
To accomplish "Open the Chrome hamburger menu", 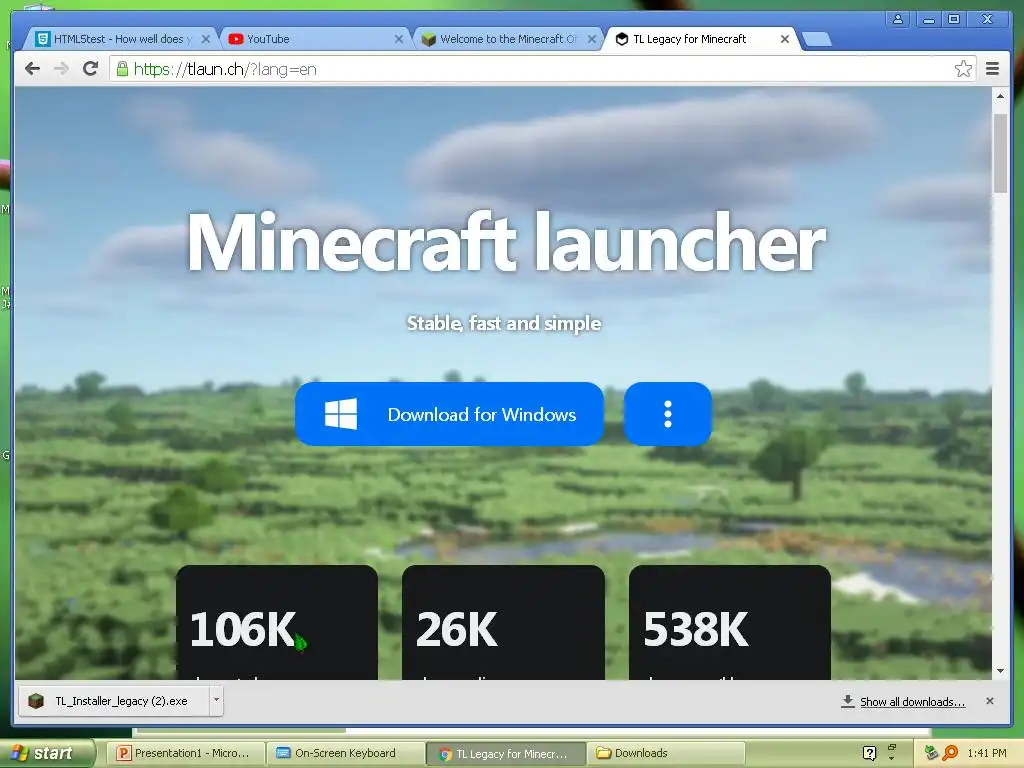I will [992, 69].
